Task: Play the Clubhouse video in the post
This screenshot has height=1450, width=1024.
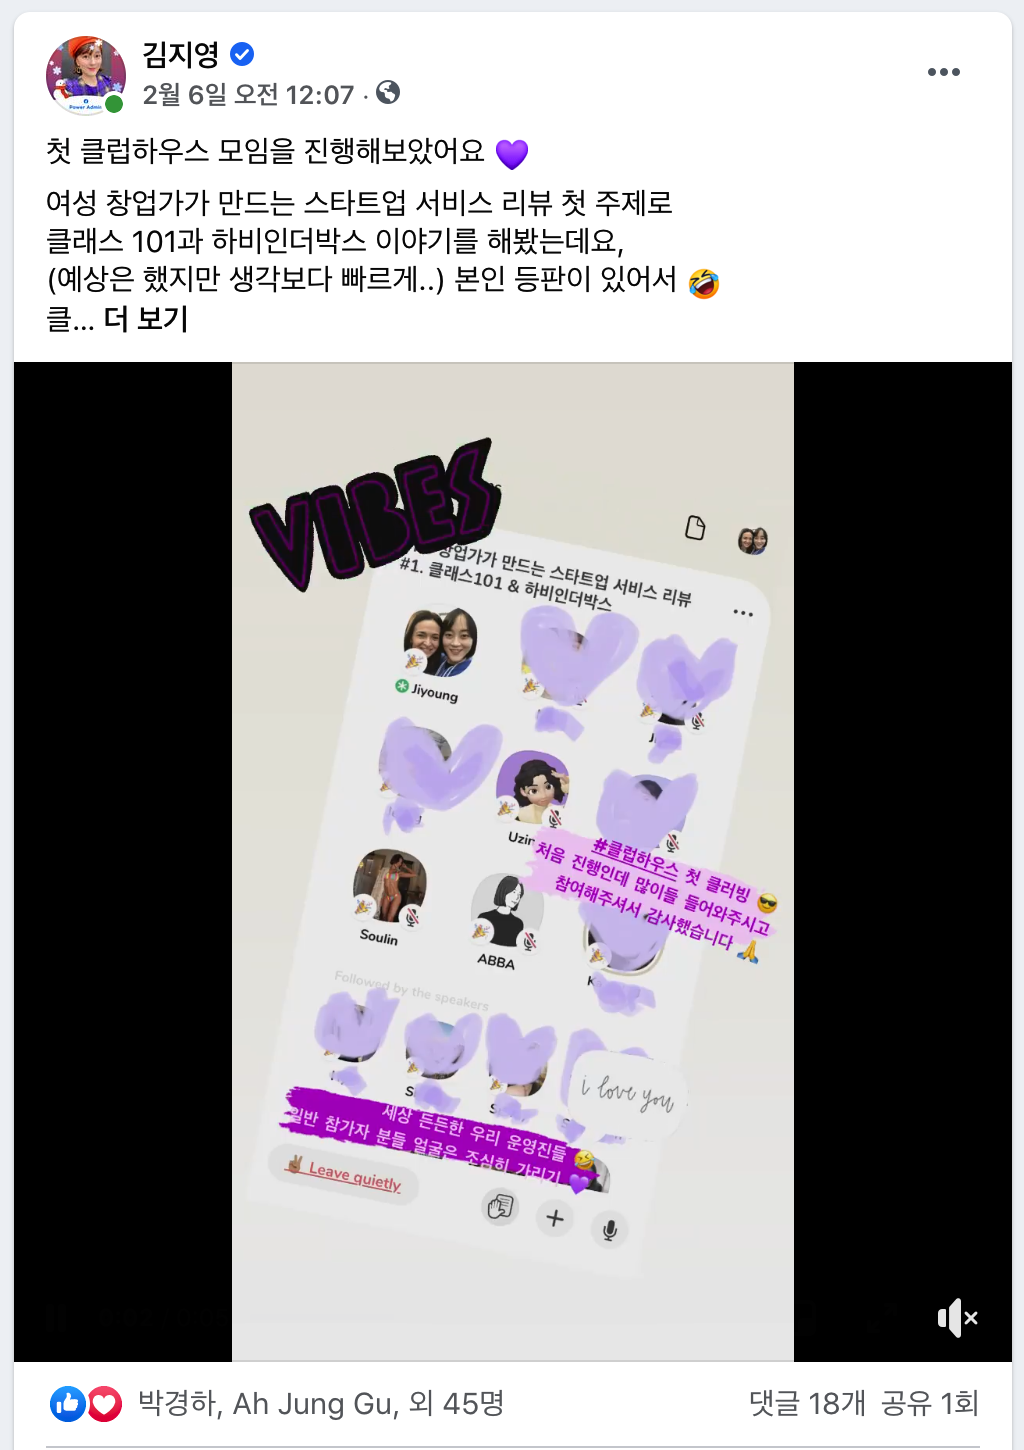Action: tap(513, 862)
